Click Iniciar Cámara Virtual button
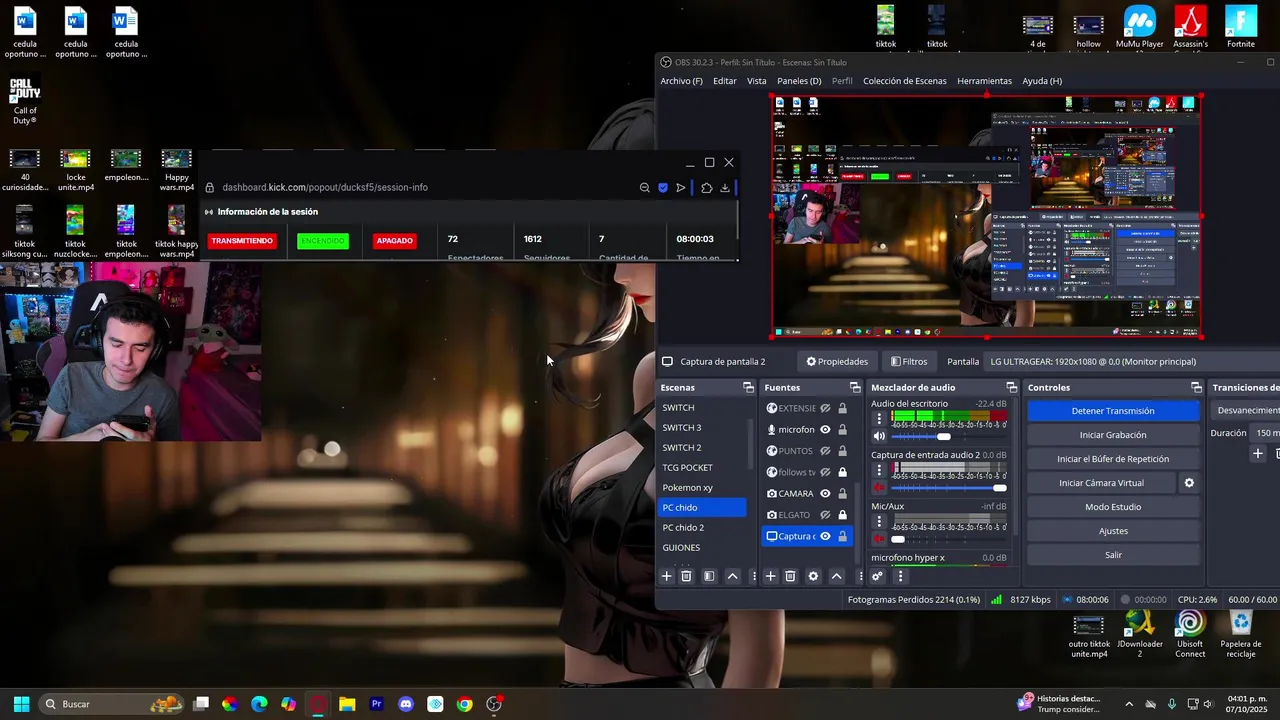1280x720 pixels. coord(1101,483)
